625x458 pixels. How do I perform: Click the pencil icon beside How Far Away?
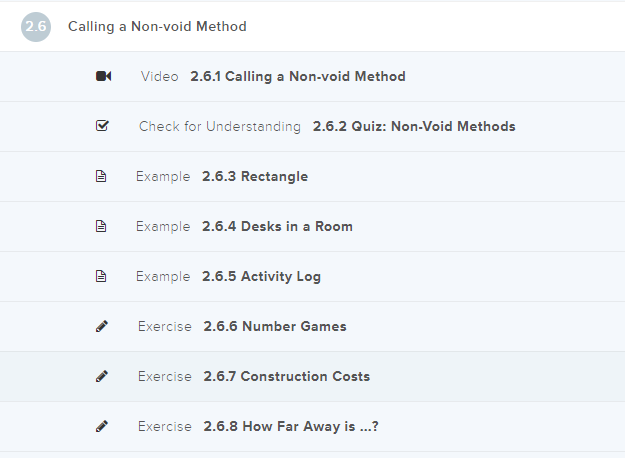102,426
